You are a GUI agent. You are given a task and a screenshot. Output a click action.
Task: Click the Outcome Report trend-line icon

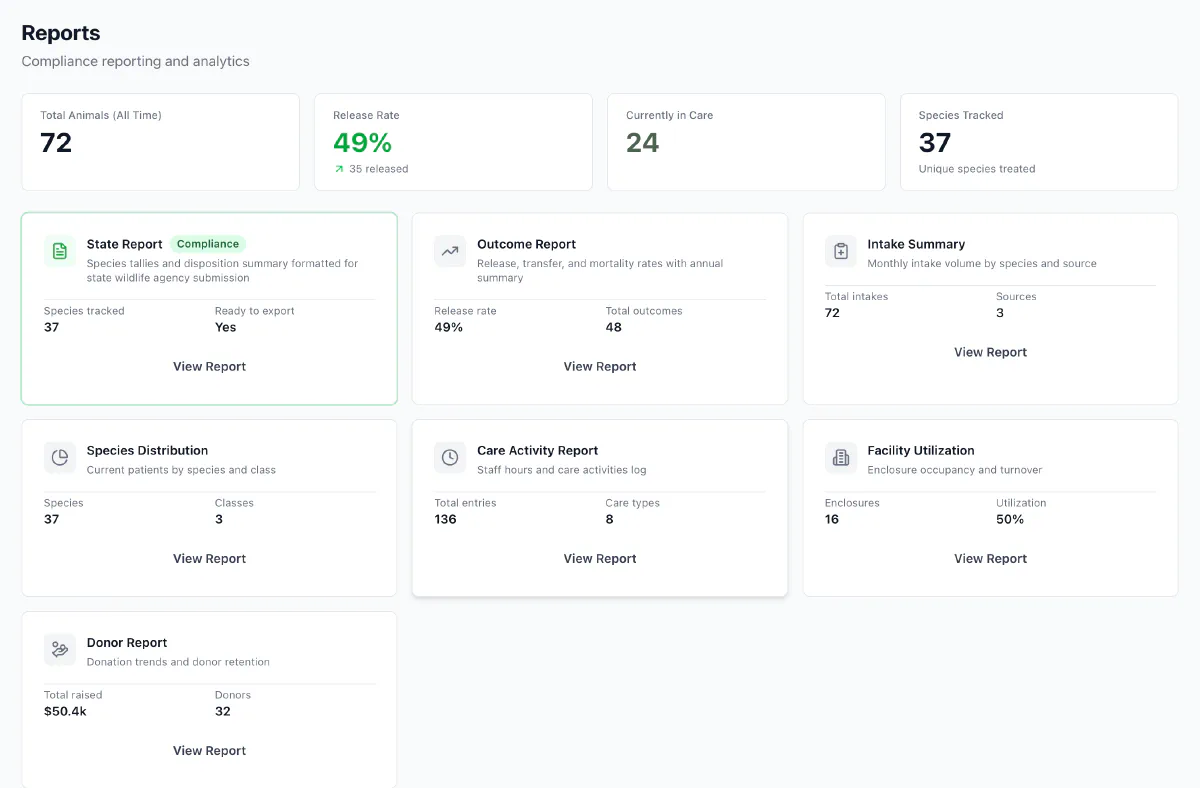[450, 251]
